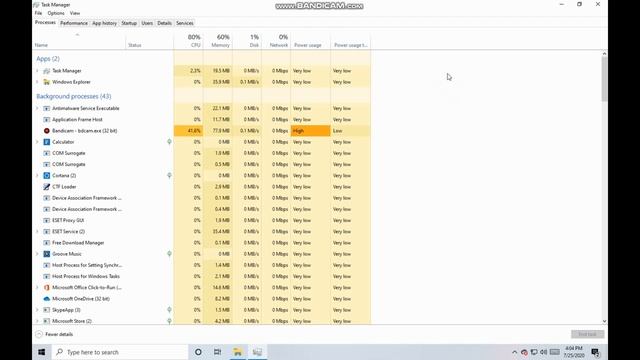The image size is (640, 360).
Task: Open the Options menu
Action: 56,13
